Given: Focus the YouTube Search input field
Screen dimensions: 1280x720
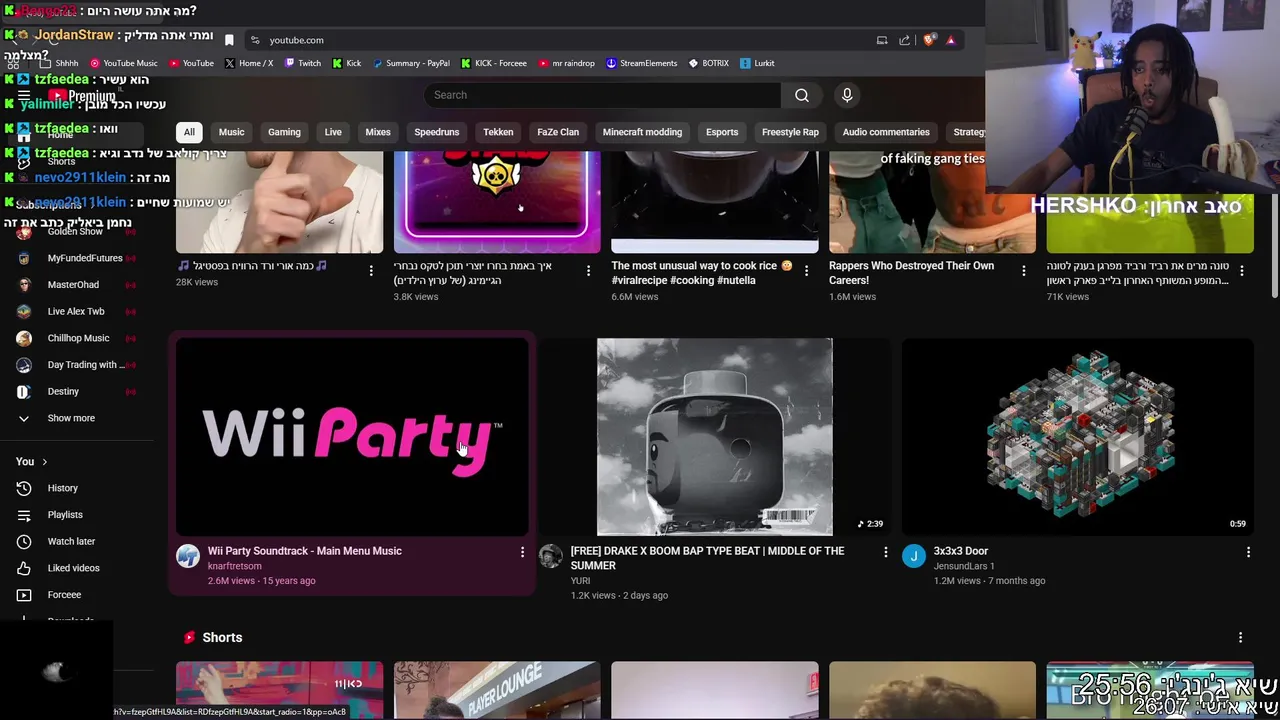Looking at the screenshot, I should [602, 95].
